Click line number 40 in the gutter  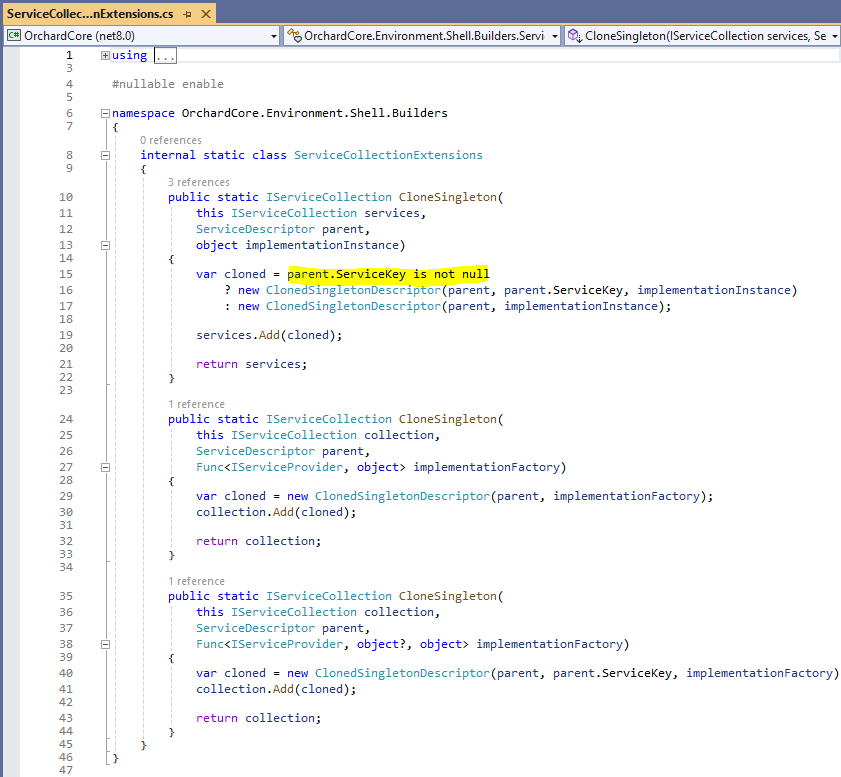coord(66,673)
